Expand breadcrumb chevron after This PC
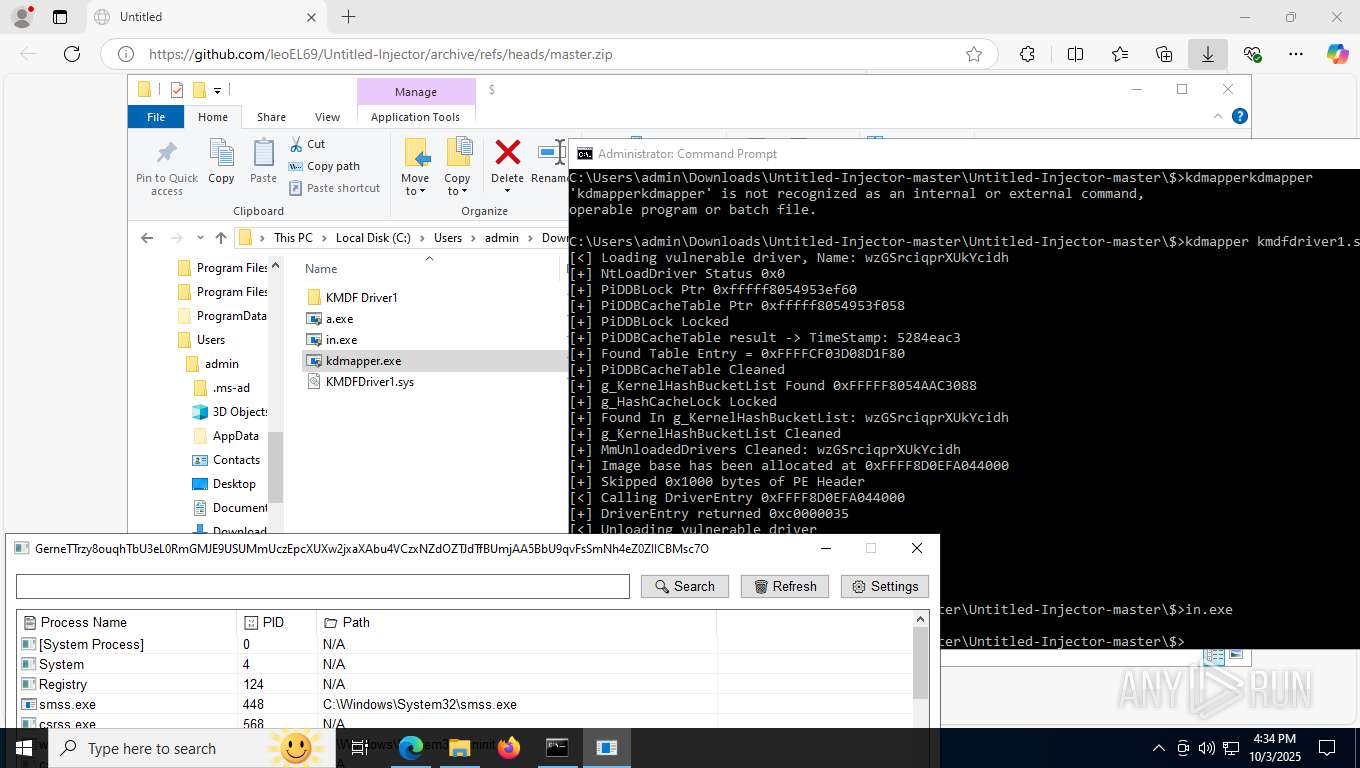The image size is (1360, 768). click(324, 238)
